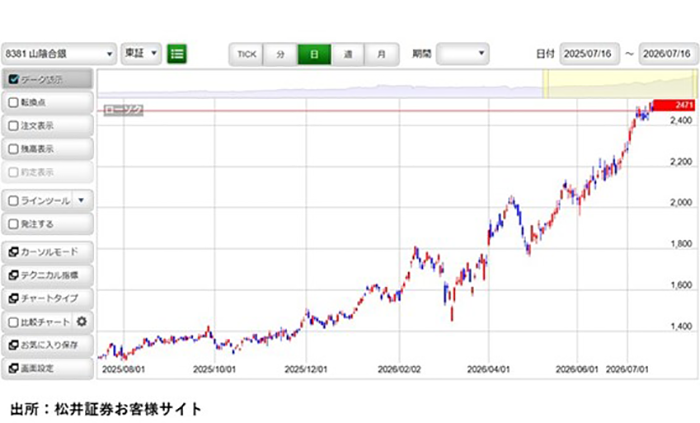The height and width of the screenshot is (423, 700).
Task: Open the cursor mode popup icon
Action: click(x=13, y=252)
